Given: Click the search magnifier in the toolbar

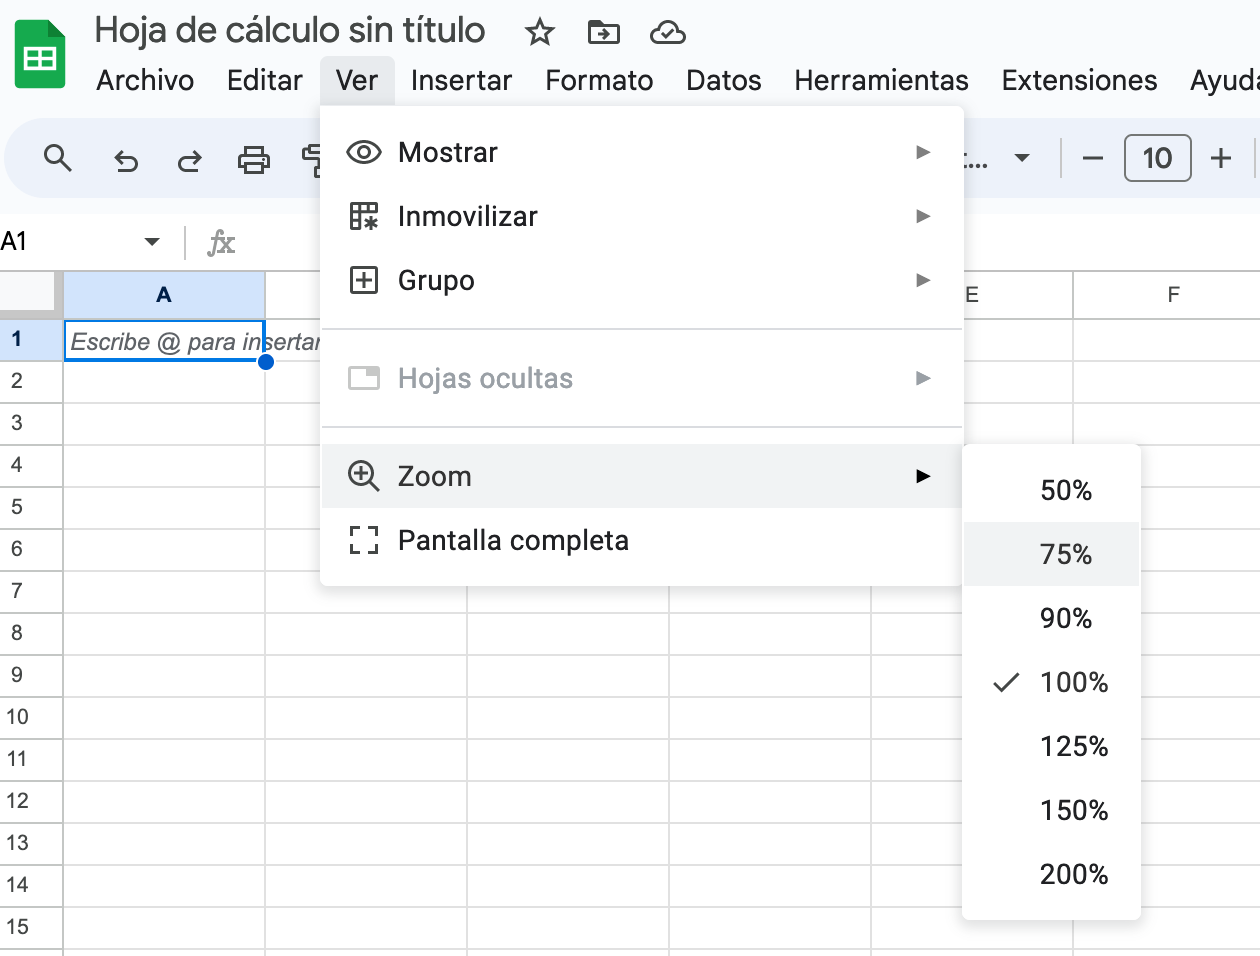Looking at the screenshot, I should (x=58, y=158).
